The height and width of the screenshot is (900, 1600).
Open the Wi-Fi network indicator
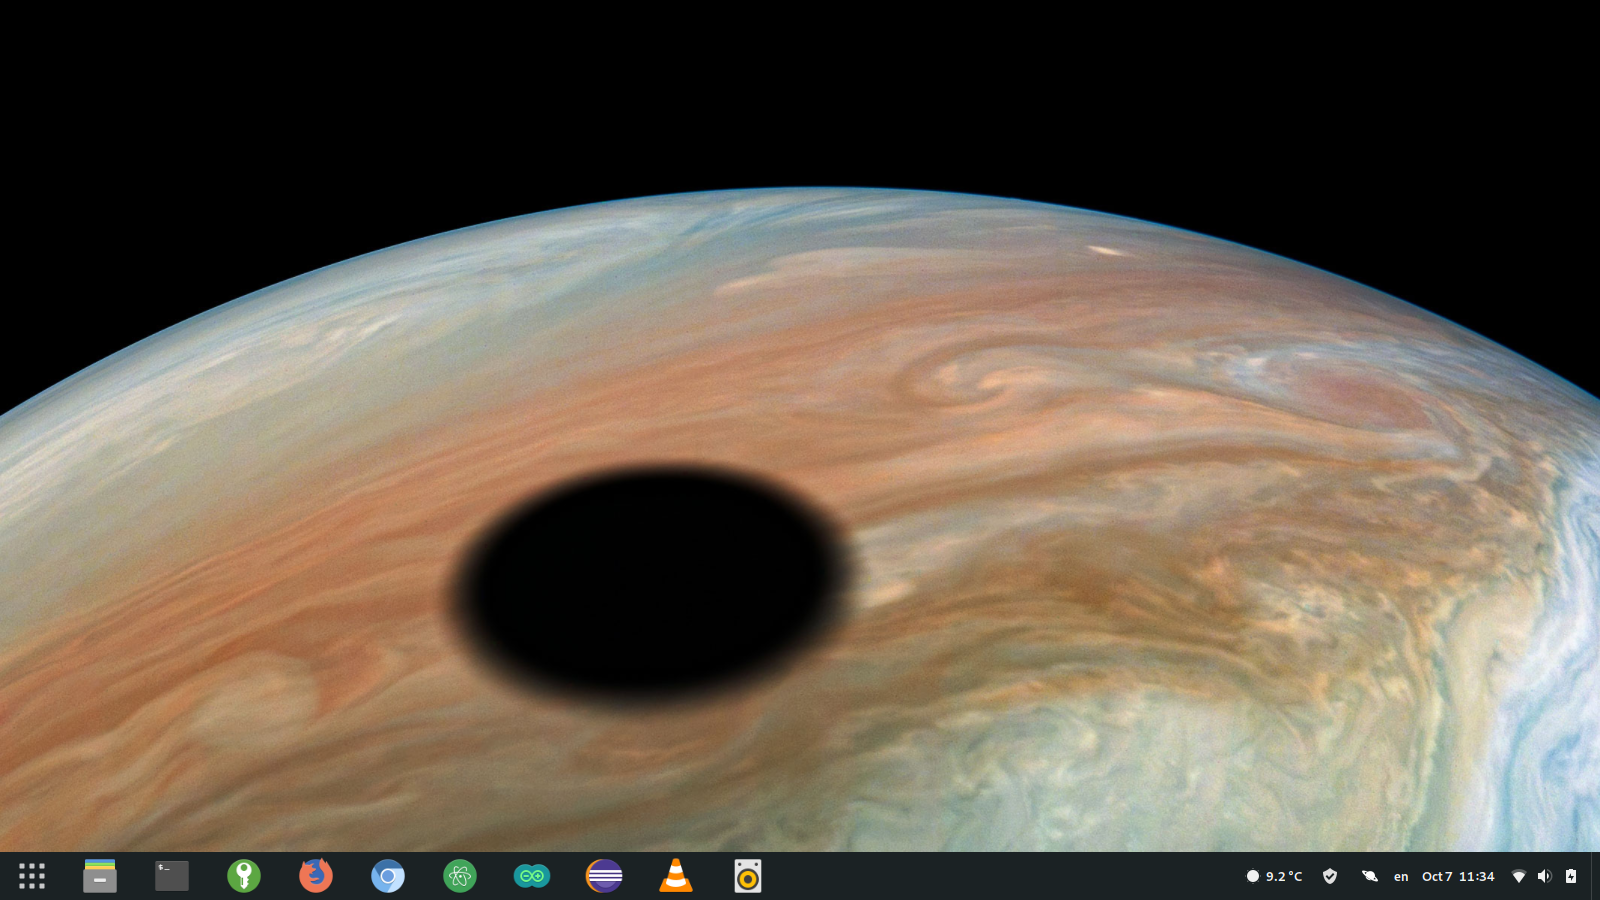pyautogui.click(x=1519, y=876)
